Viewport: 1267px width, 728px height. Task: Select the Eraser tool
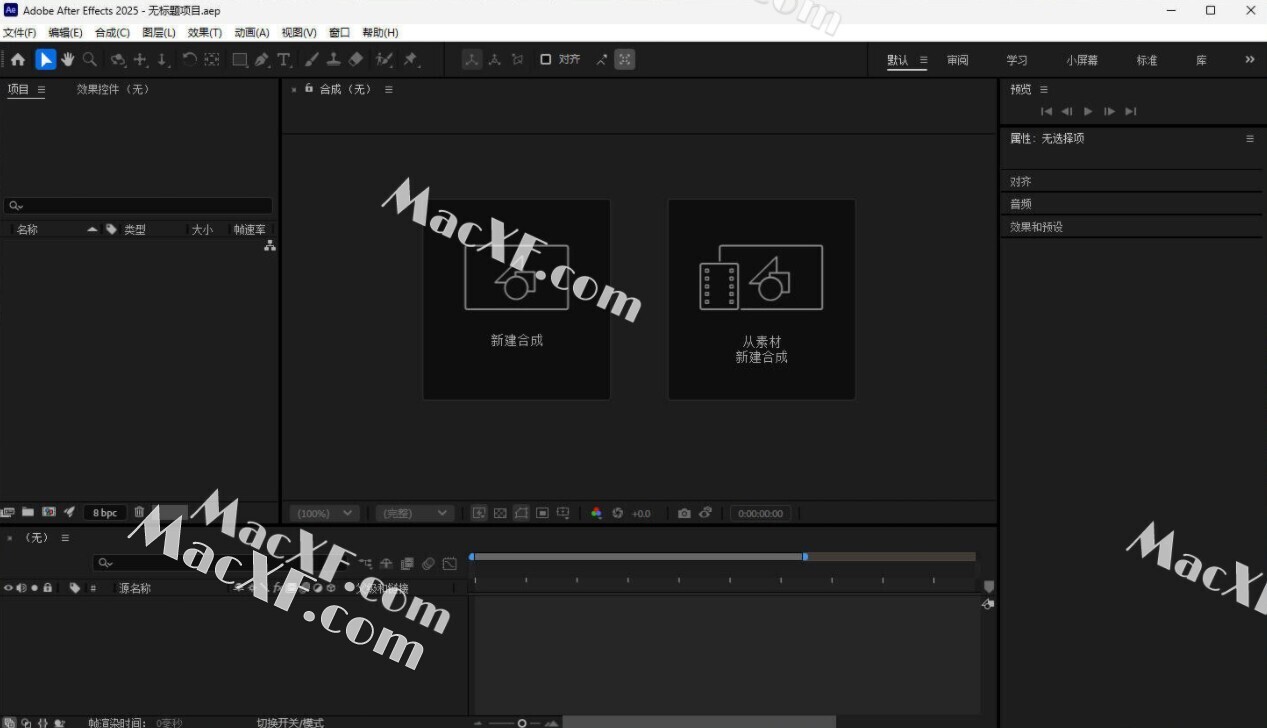356,60
